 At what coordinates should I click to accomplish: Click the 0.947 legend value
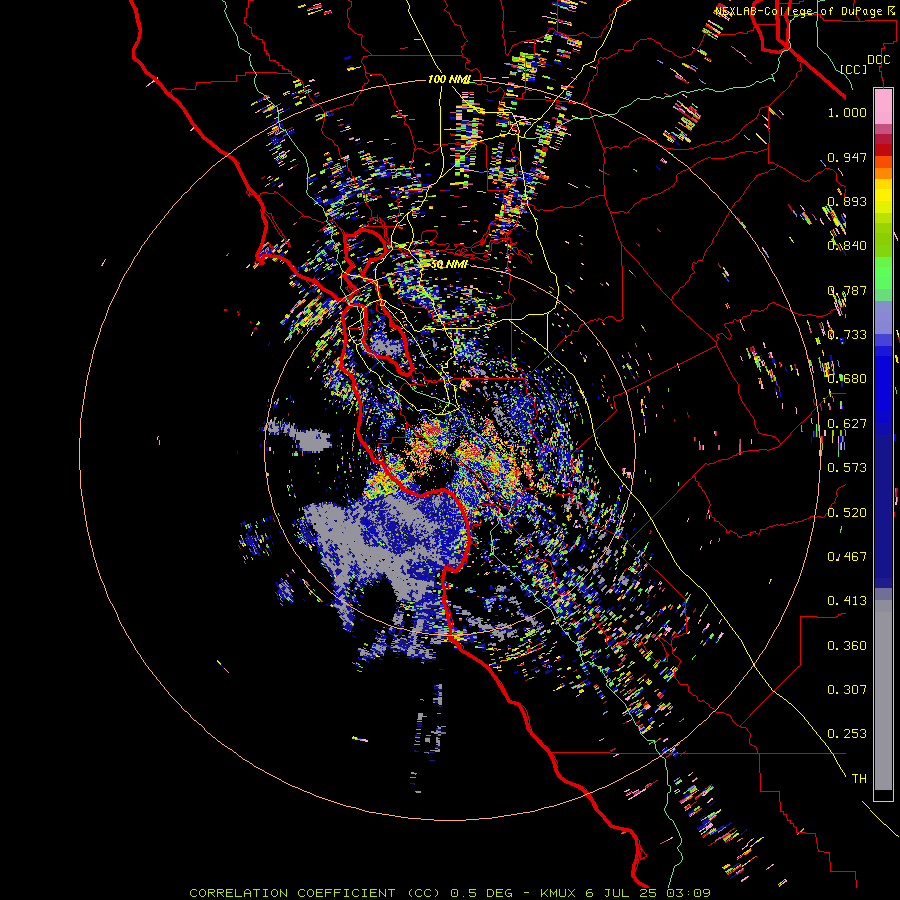coord(847,157)
